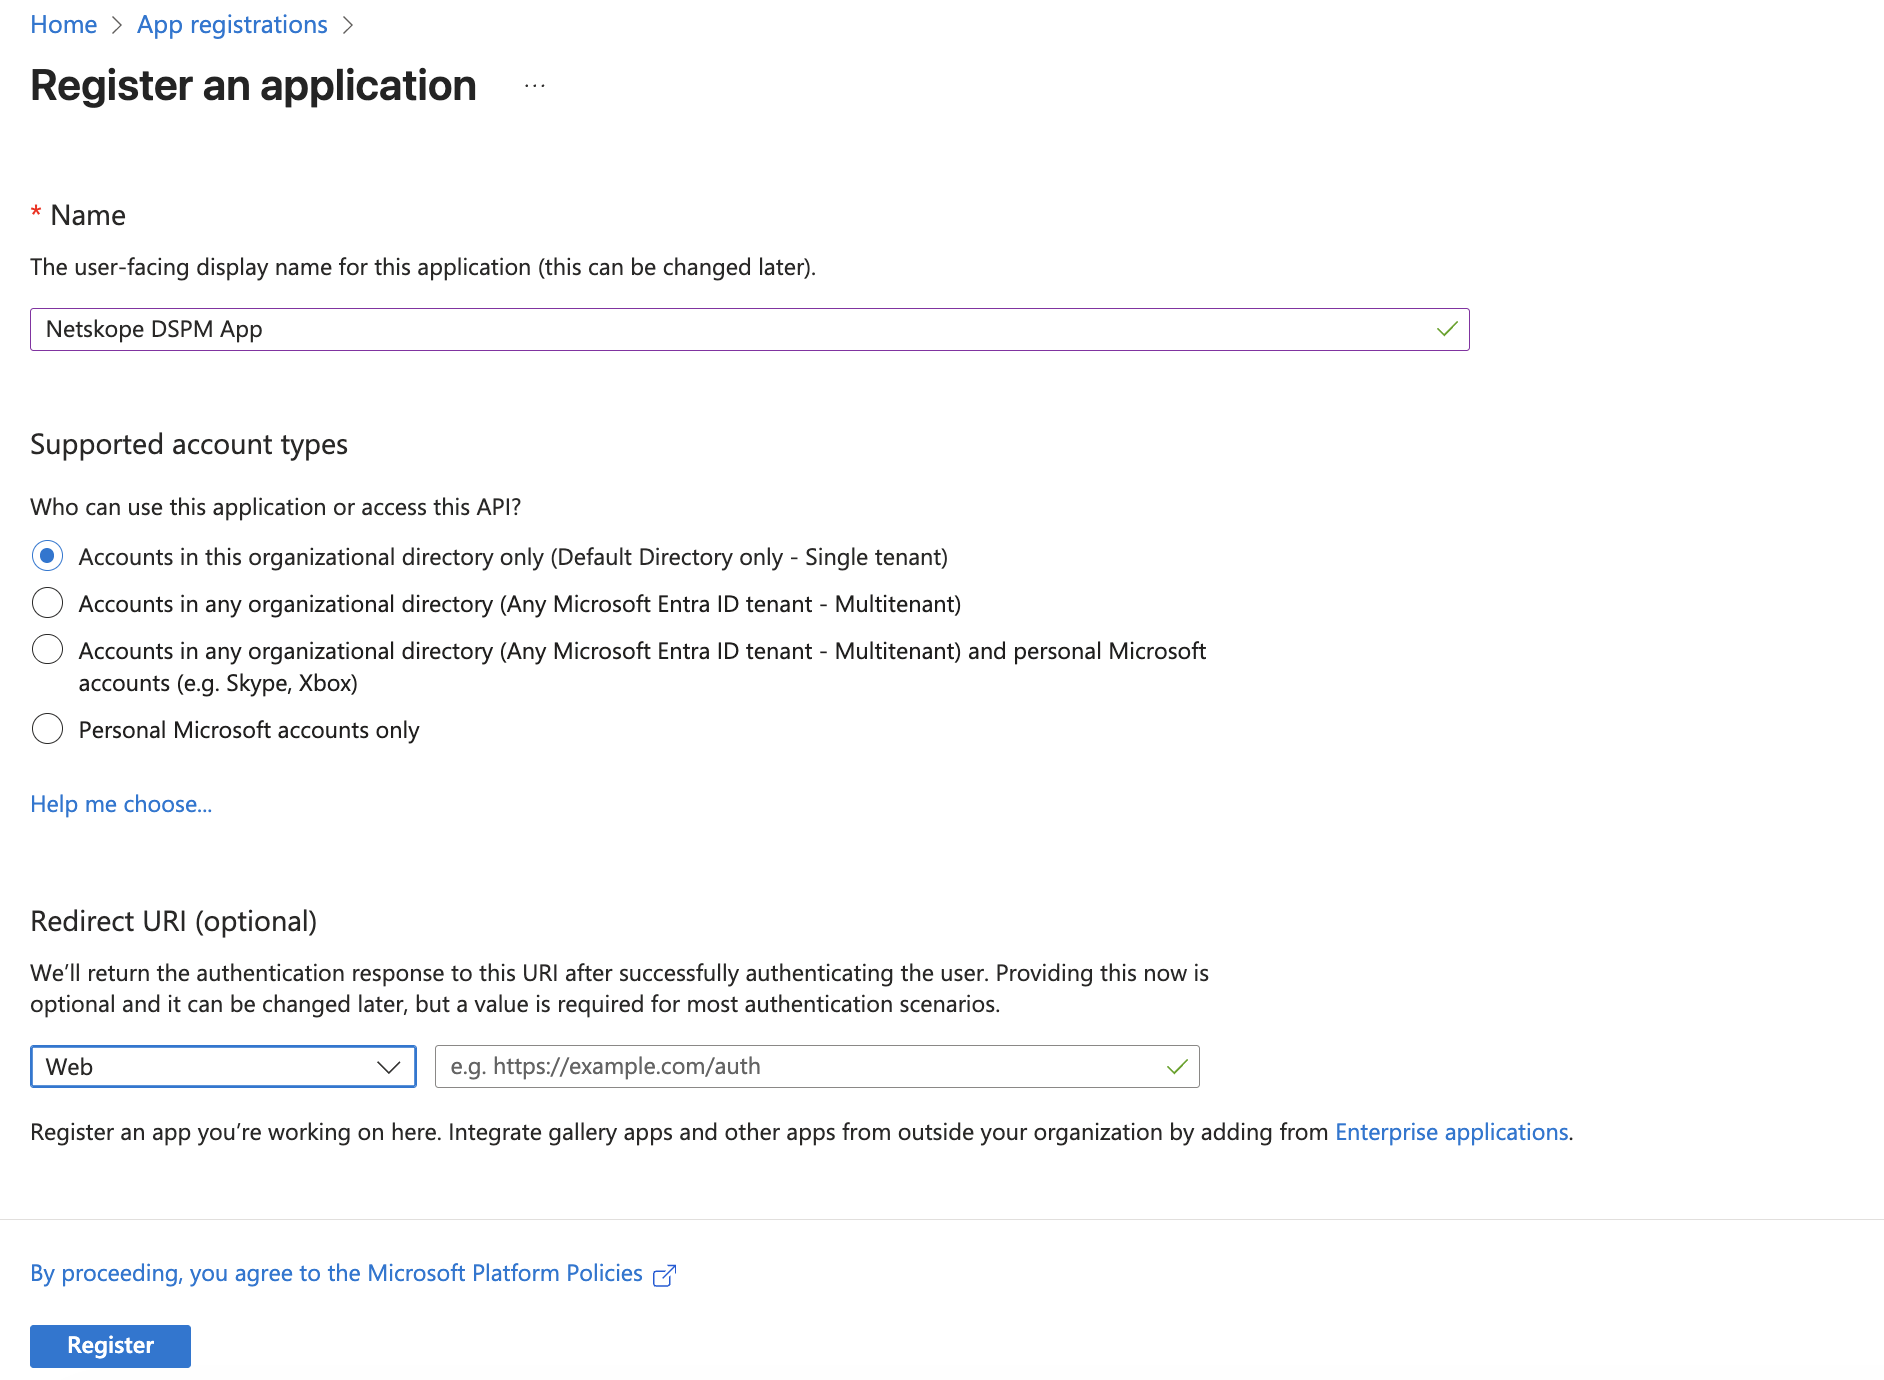Navigate to App registrations breadcrumb
This screenshot has height=1380, width=1884.
pyautogui.click(x=232, y=25)
